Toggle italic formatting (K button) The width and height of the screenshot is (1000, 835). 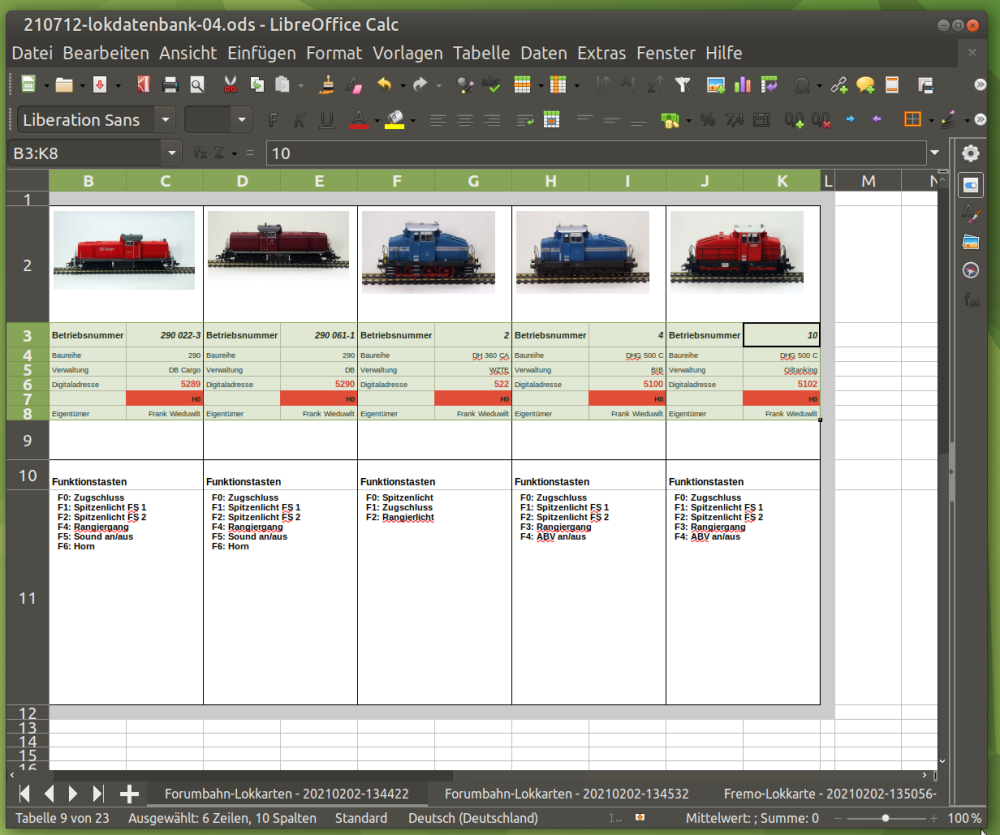(x=299, y=120)
